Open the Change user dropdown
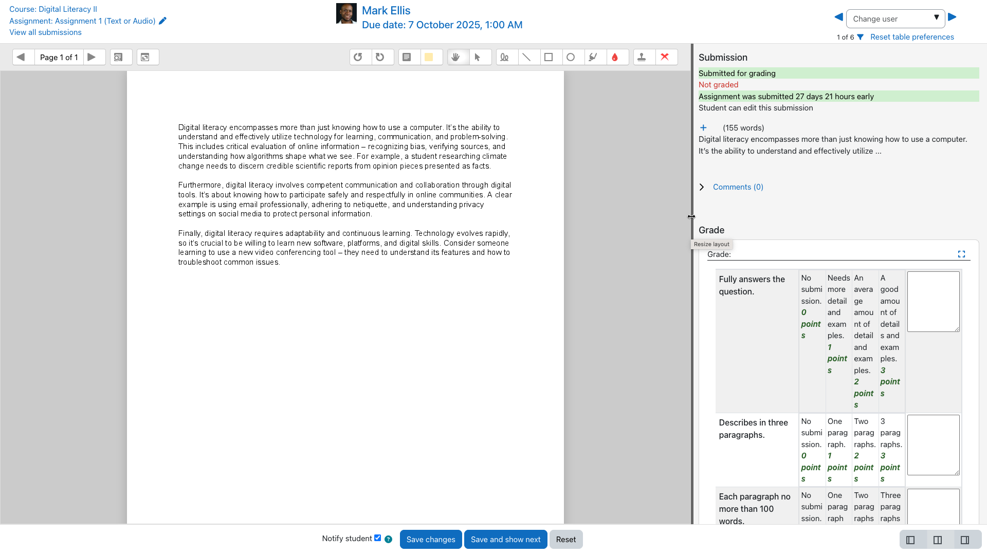 (895, 18)
